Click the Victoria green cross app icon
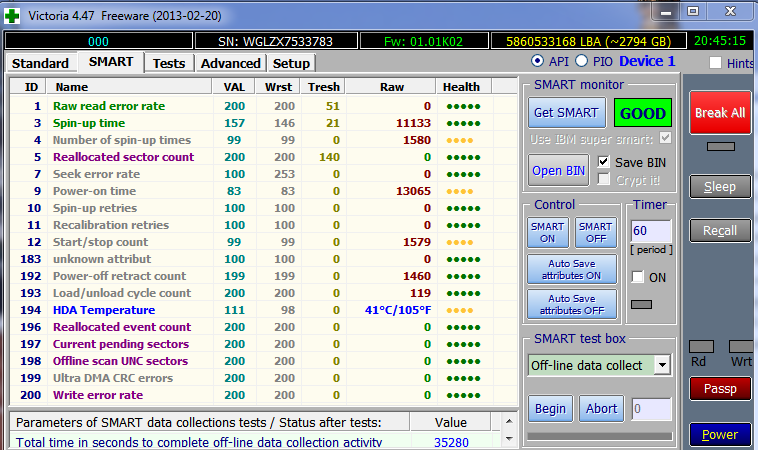 (x=12, y=16)
